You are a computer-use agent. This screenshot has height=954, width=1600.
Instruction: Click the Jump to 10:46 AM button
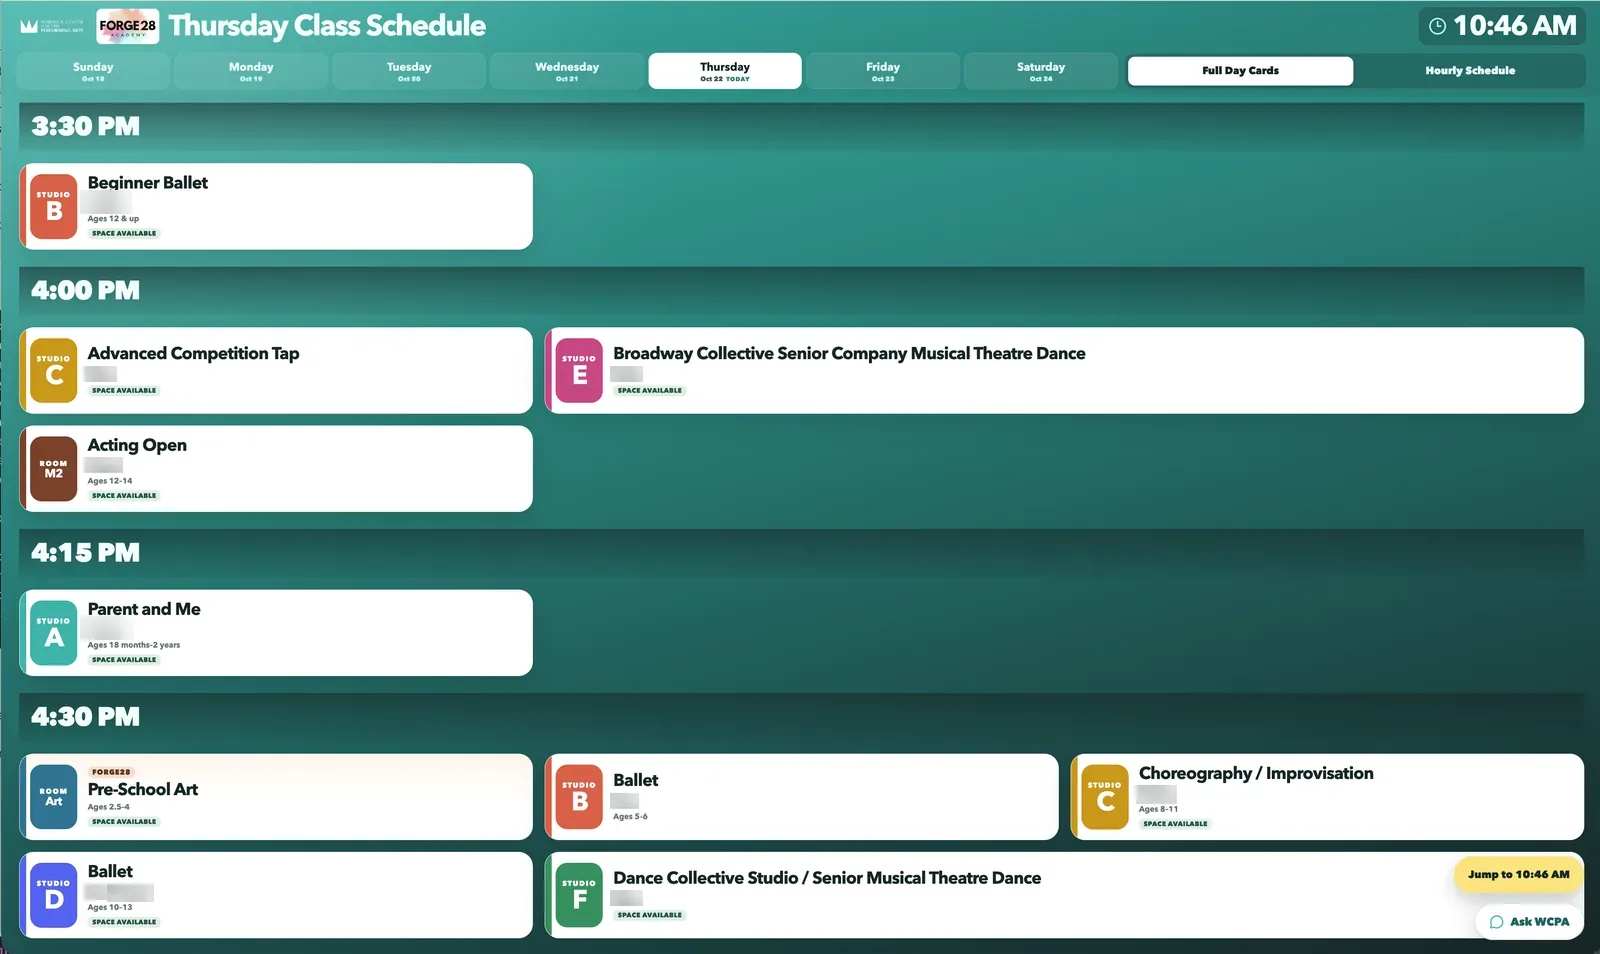(x=1518, y=874)
